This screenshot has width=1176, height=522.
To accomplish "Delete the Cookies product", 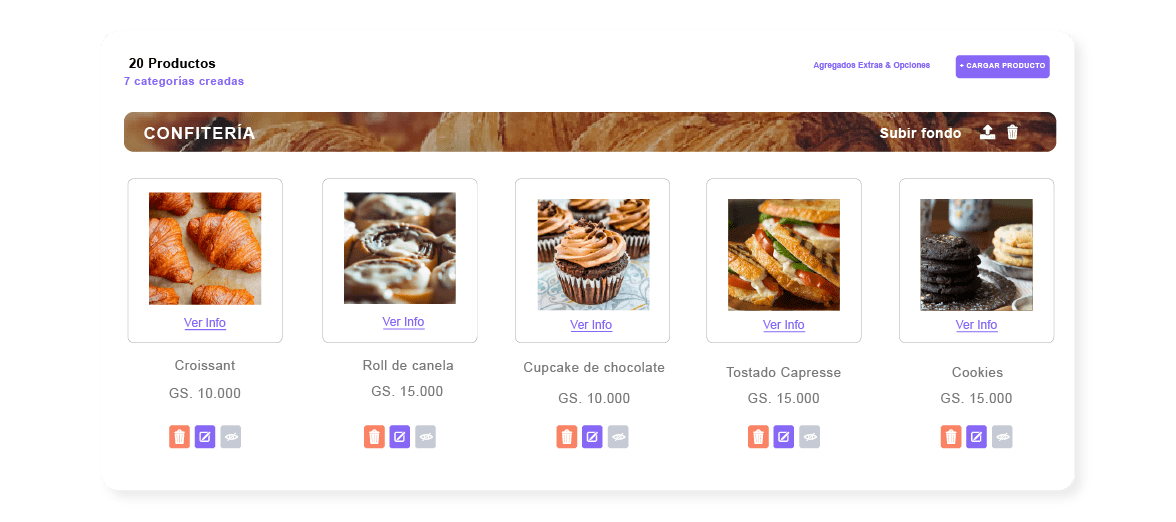I will (951, 437).
